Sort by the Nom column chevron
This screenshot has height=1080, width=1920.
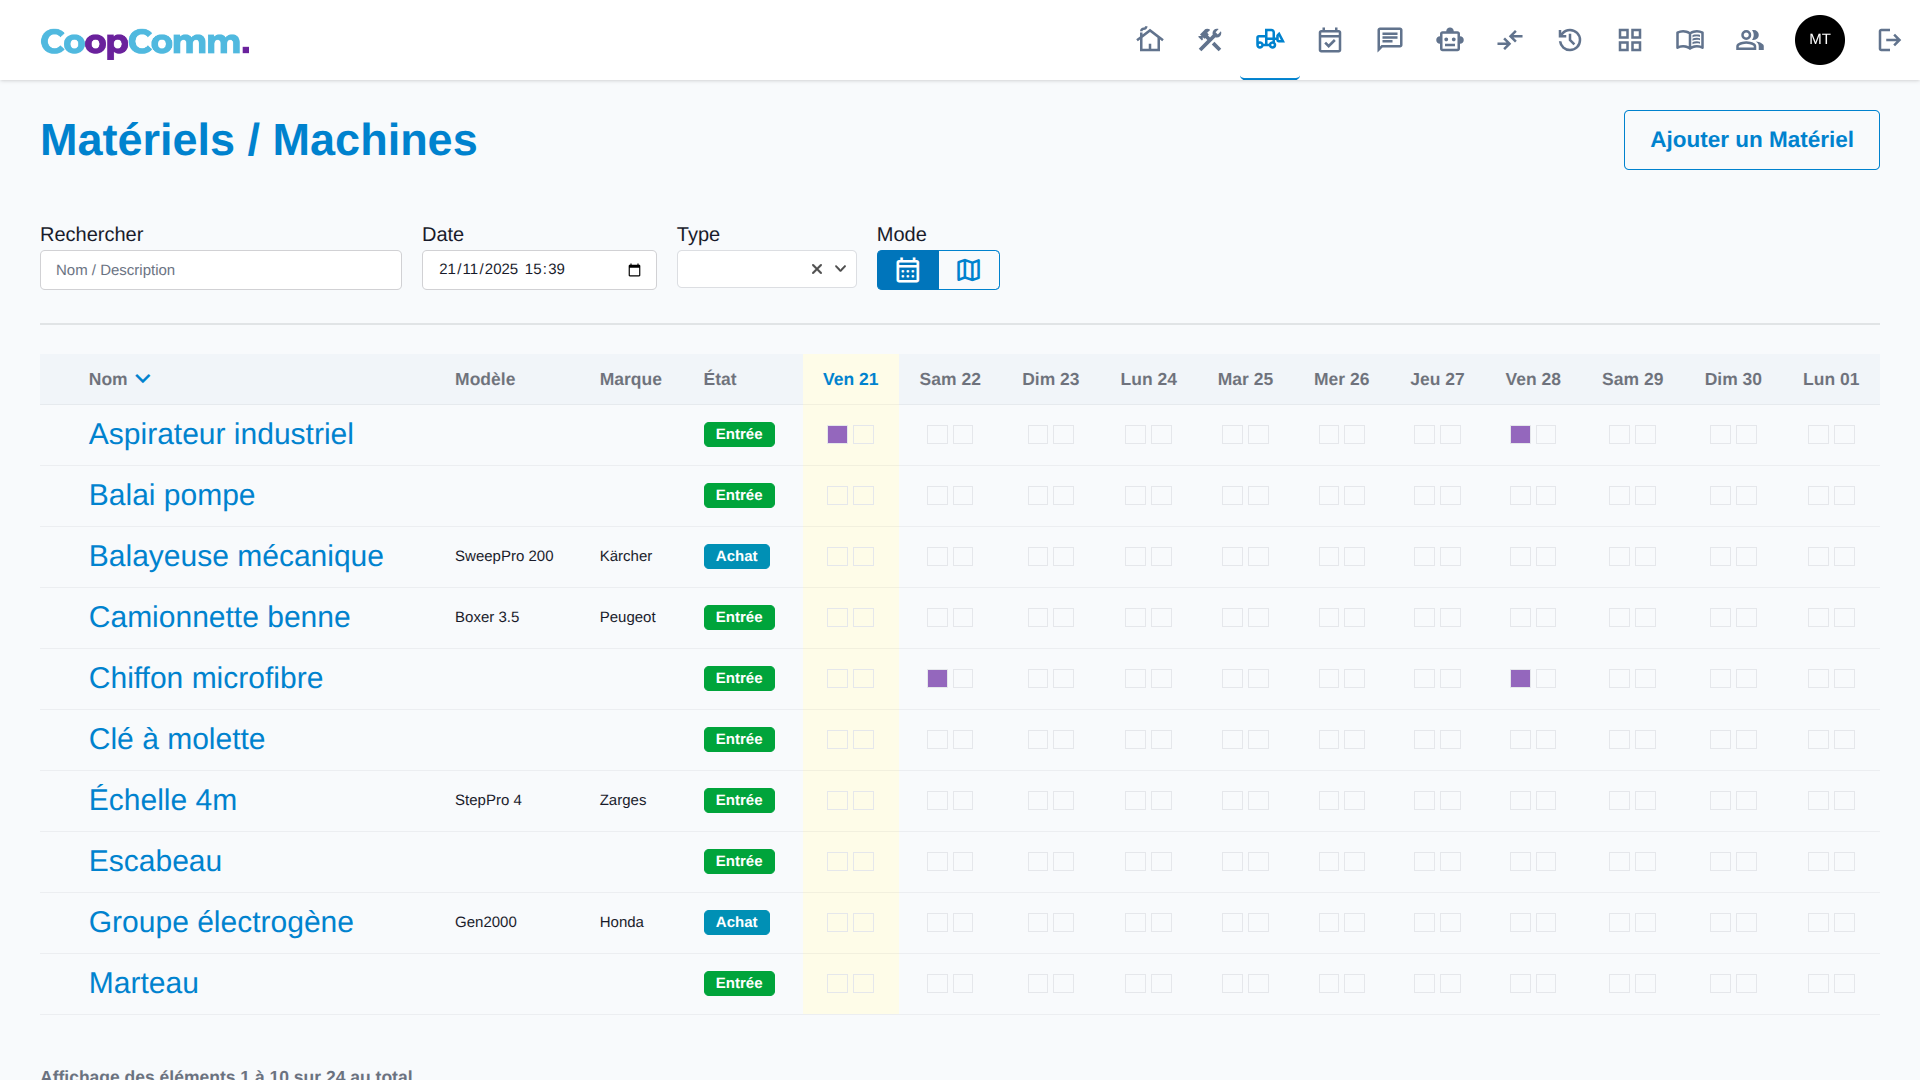click(143, 379)
